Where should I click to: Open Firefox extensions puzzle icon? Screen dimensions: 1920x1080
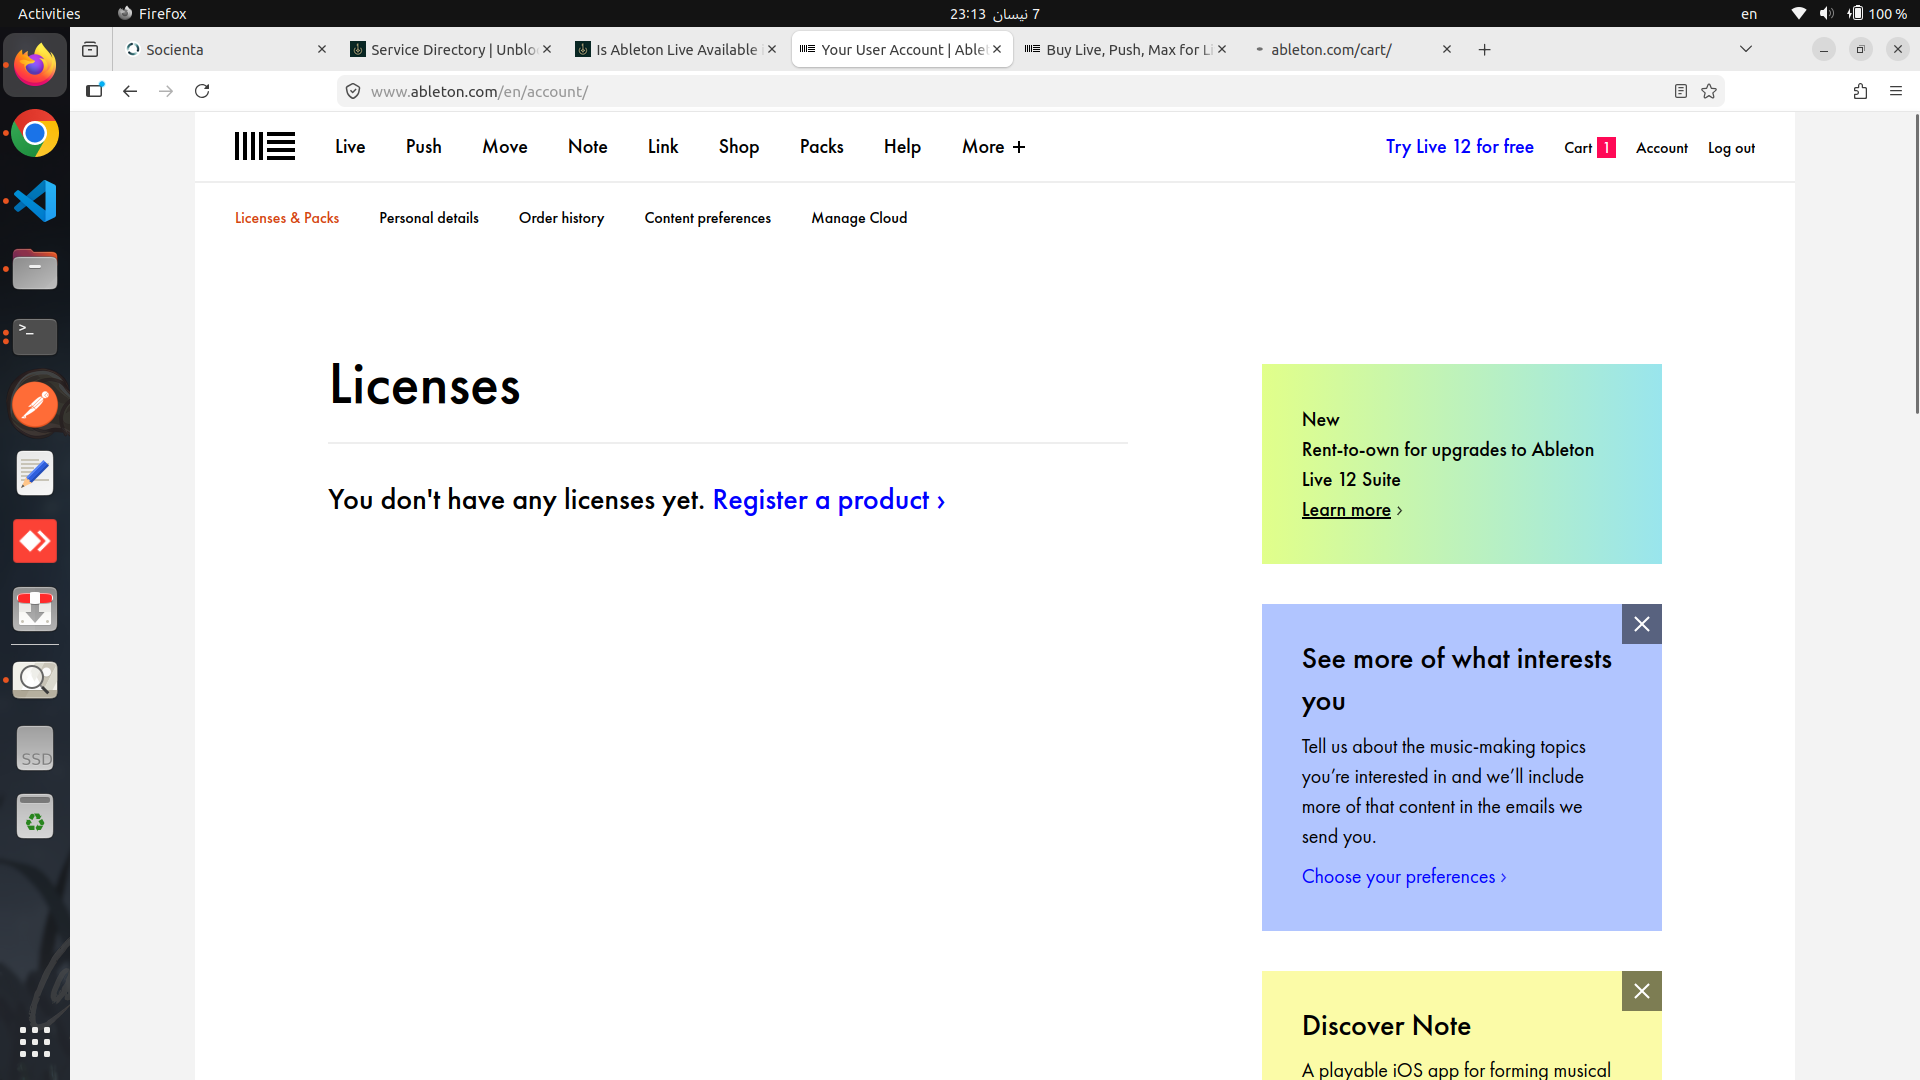(1860, 91)
